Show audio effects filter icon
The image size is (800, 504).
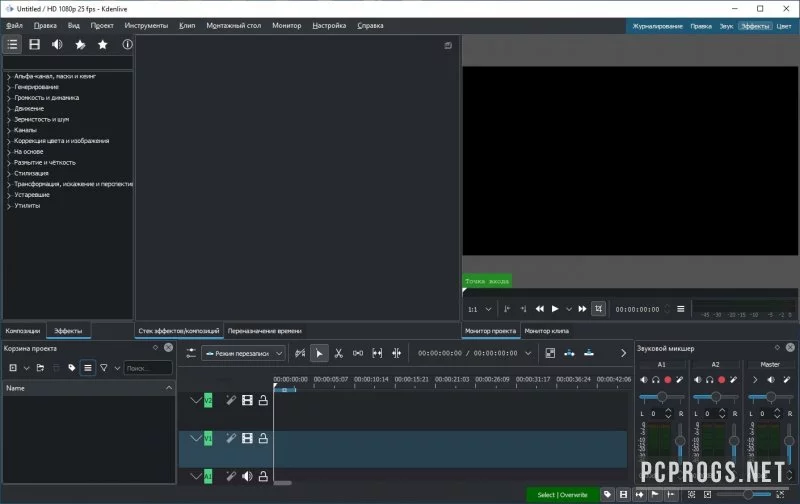pos(57,44)
